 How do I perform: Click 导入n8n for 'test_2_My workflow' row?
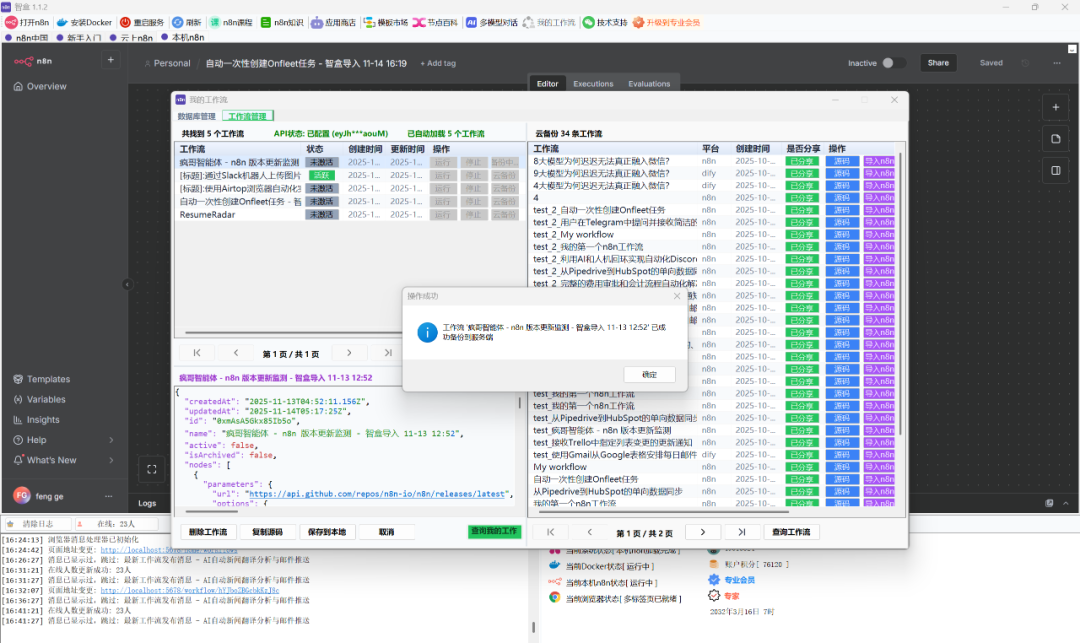(880, 235)
